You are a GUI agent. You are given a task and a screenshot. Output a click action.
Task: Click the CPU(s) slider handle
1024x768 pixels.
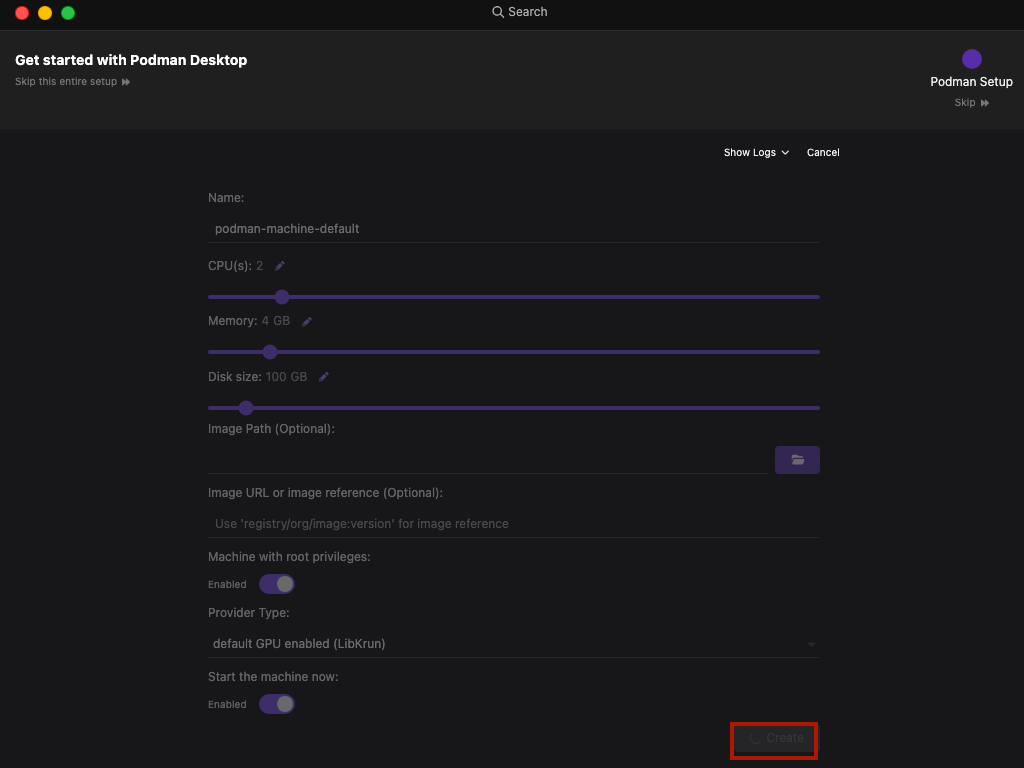point(281,297)
